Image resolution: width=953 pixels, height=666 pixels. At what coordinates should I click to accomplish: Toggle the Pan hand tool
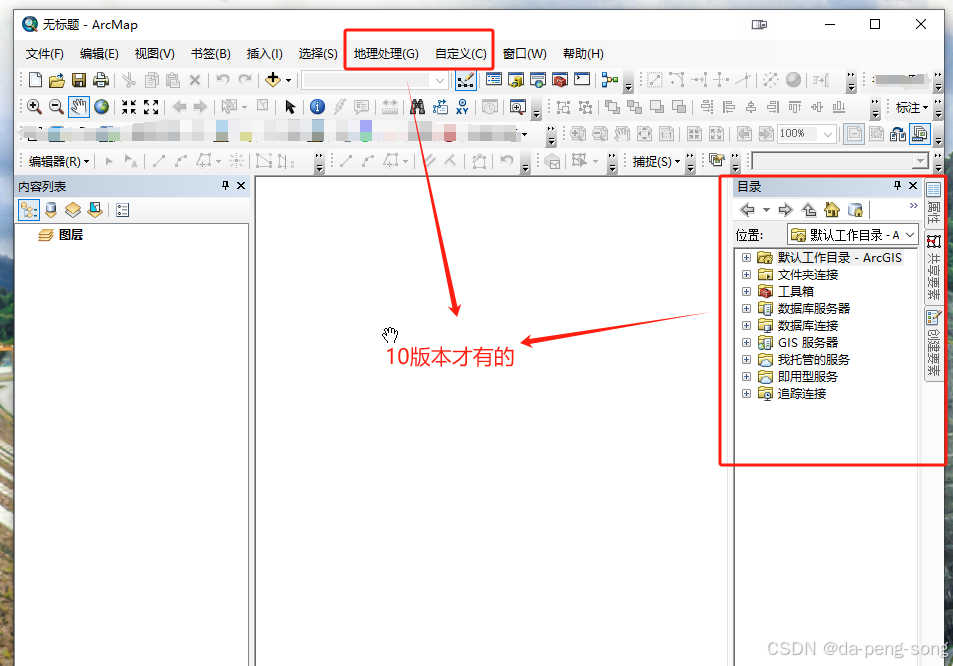[x=78, y=107]
